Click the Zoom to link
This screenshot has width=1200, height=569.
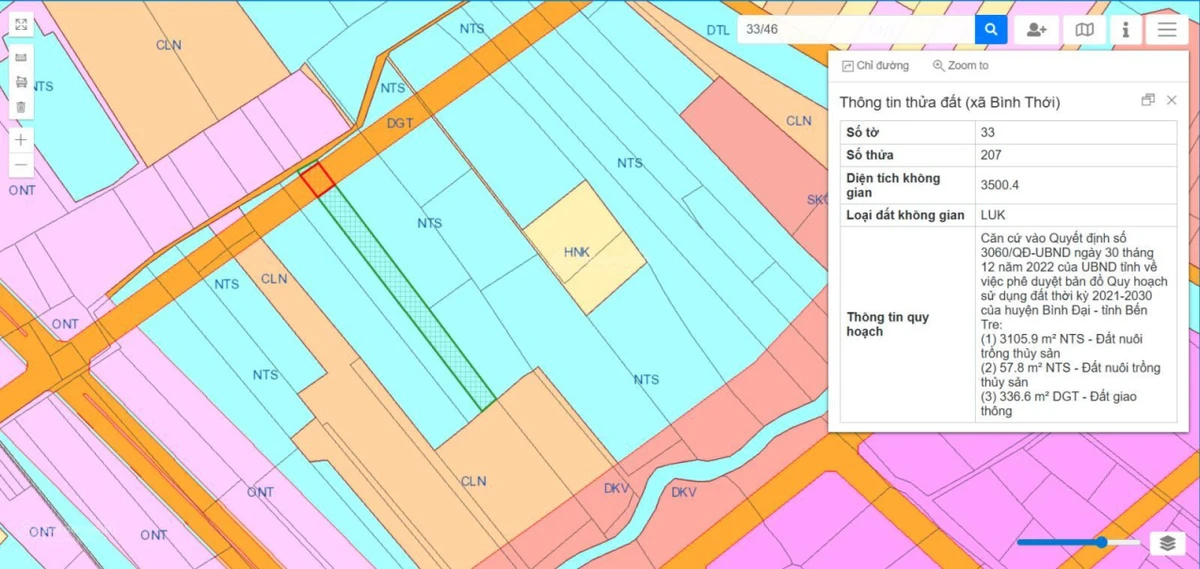(x=961, y=66)
